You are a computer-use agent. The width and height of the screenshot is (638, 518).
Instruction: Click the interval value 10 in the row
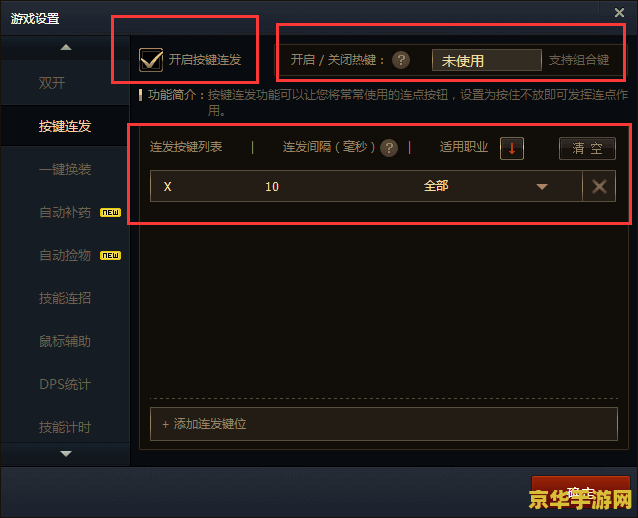click(x=272, y=187)
